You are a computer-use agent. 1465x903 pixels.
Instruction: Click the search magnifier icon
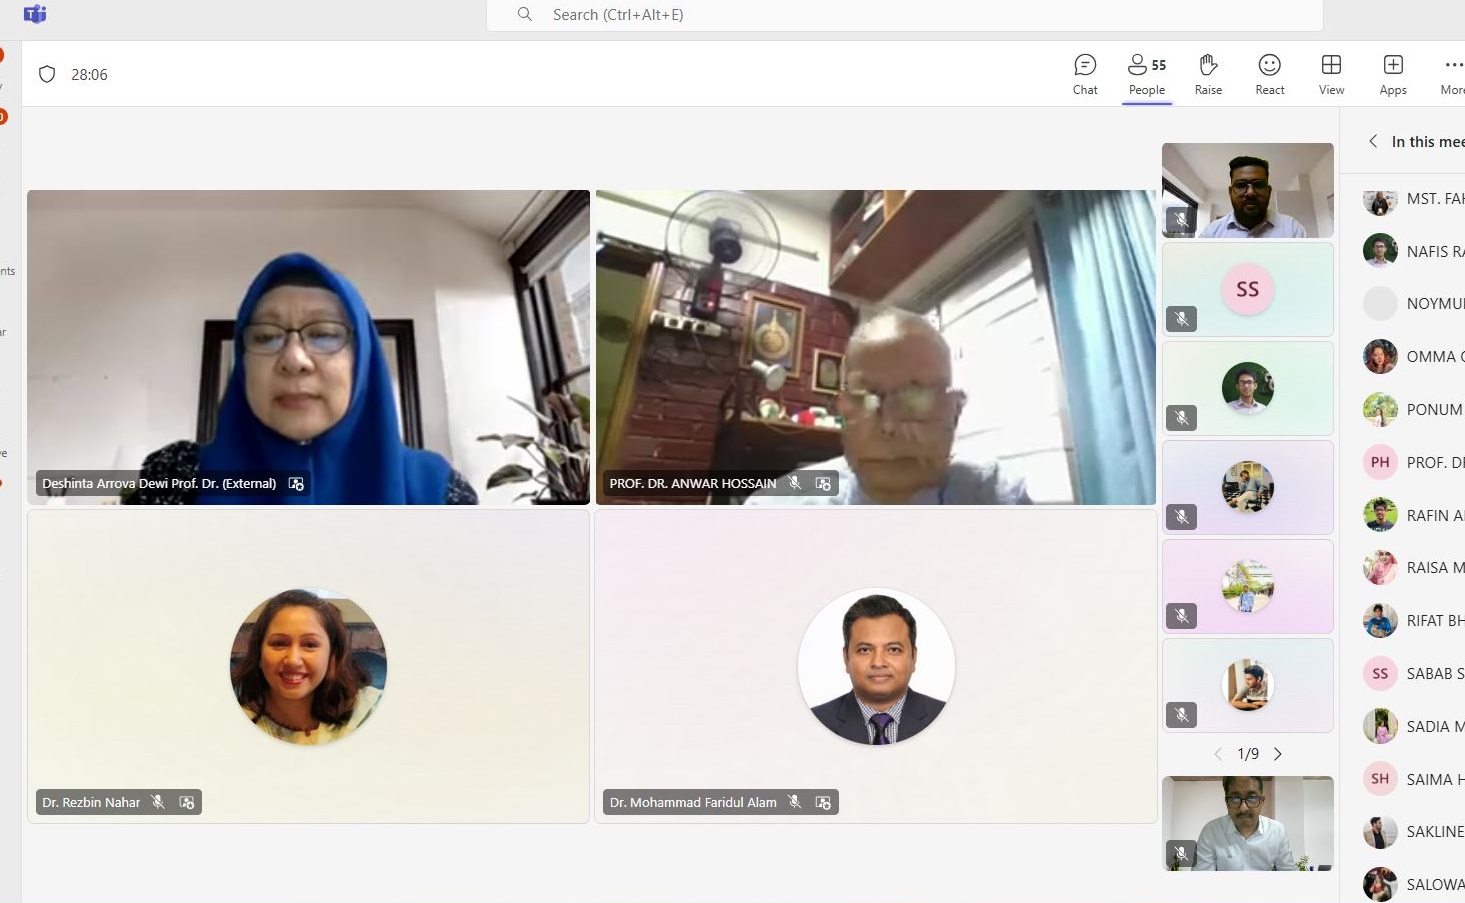(x=524, y=14)
